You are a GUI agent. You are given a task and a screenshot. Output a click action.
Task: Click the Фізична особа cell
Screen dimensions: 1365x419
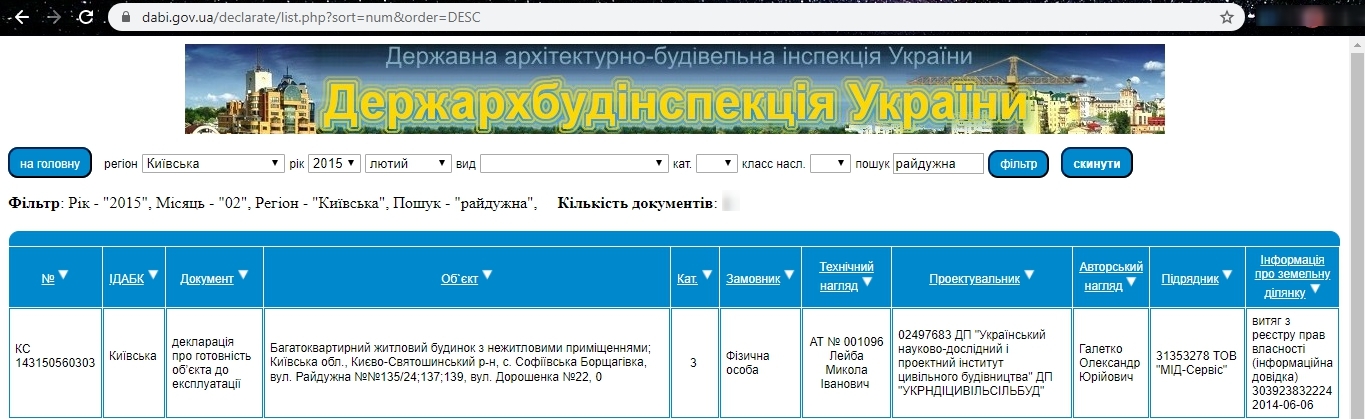click(x=758, y=363)
